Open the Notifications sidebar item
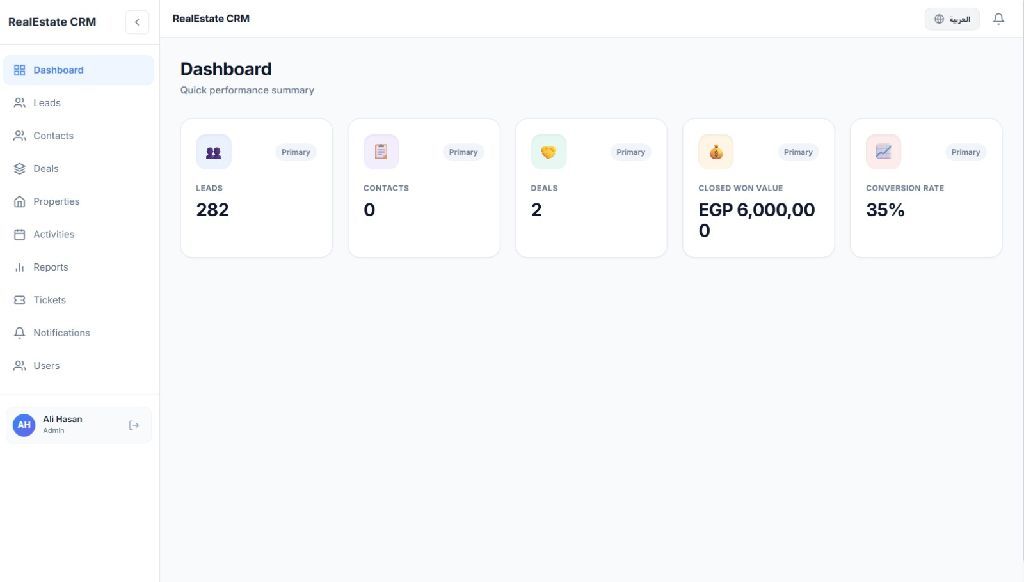This screenshot has width=1024, height=582. [78, 332]
